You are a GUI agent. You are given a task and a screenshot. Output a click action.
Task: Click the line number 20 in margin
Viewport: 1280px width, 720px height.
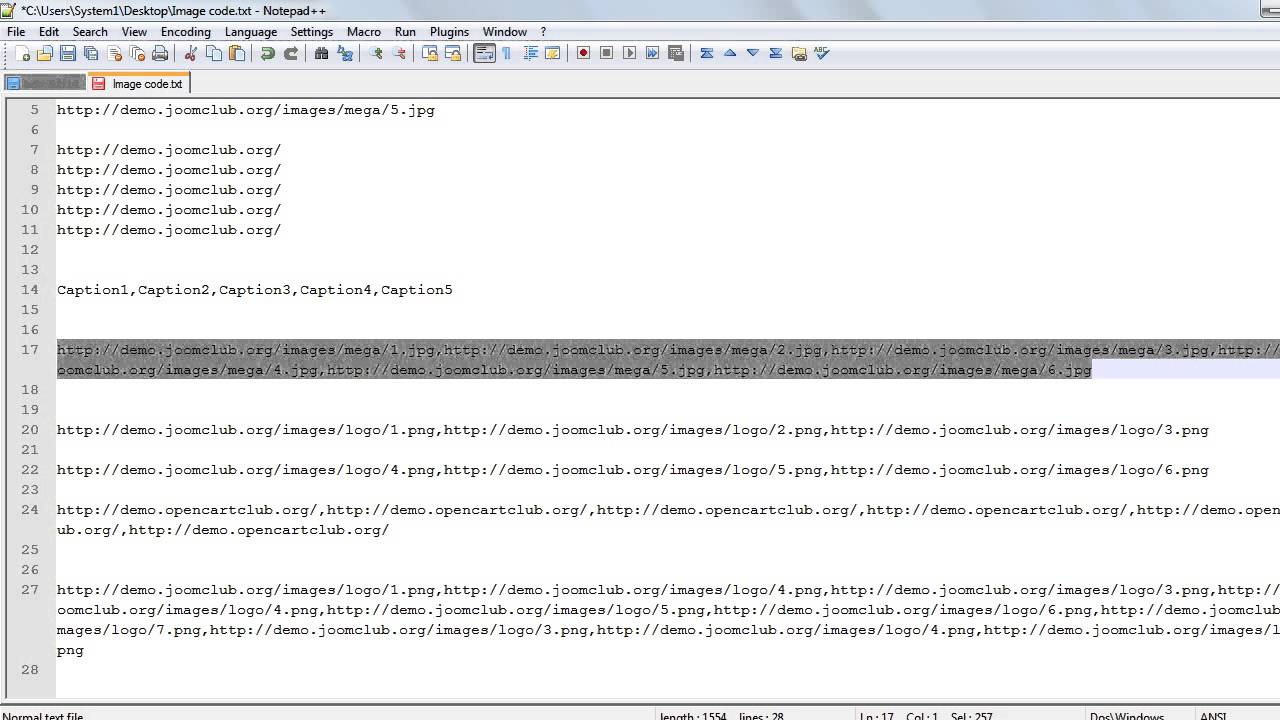tap(29, 430)
